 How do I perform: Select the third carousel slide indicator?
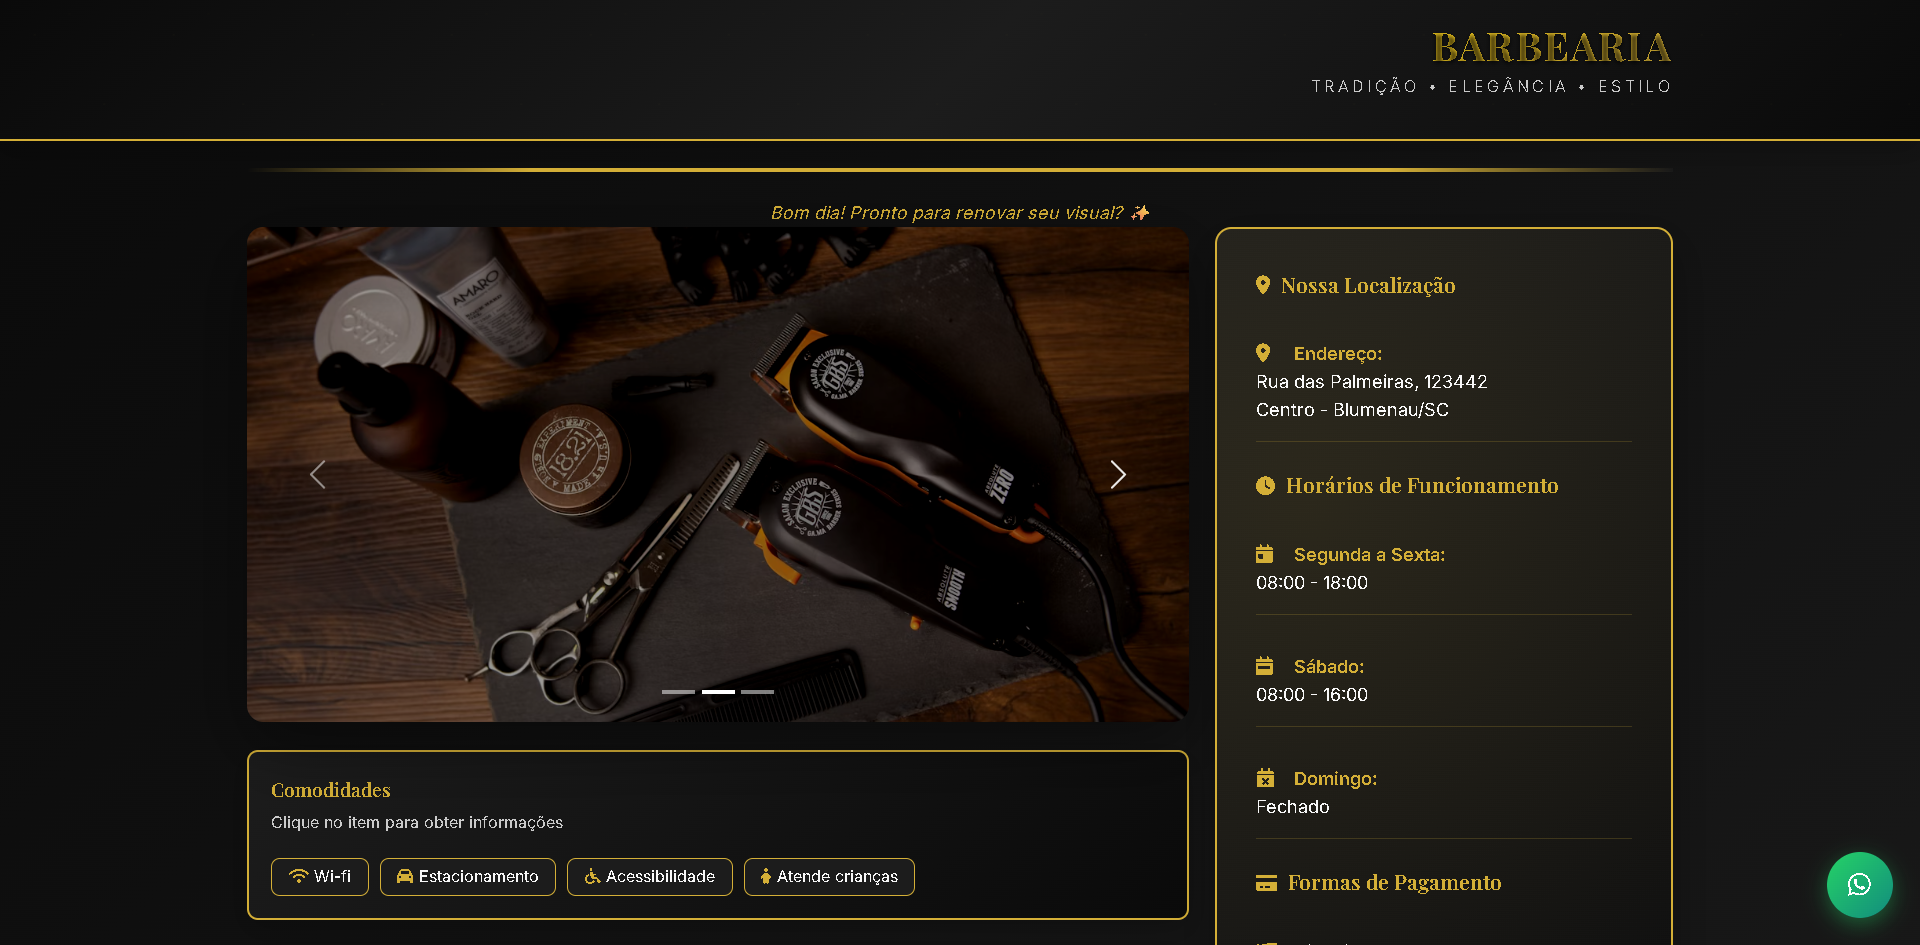(x=757, y=692)
